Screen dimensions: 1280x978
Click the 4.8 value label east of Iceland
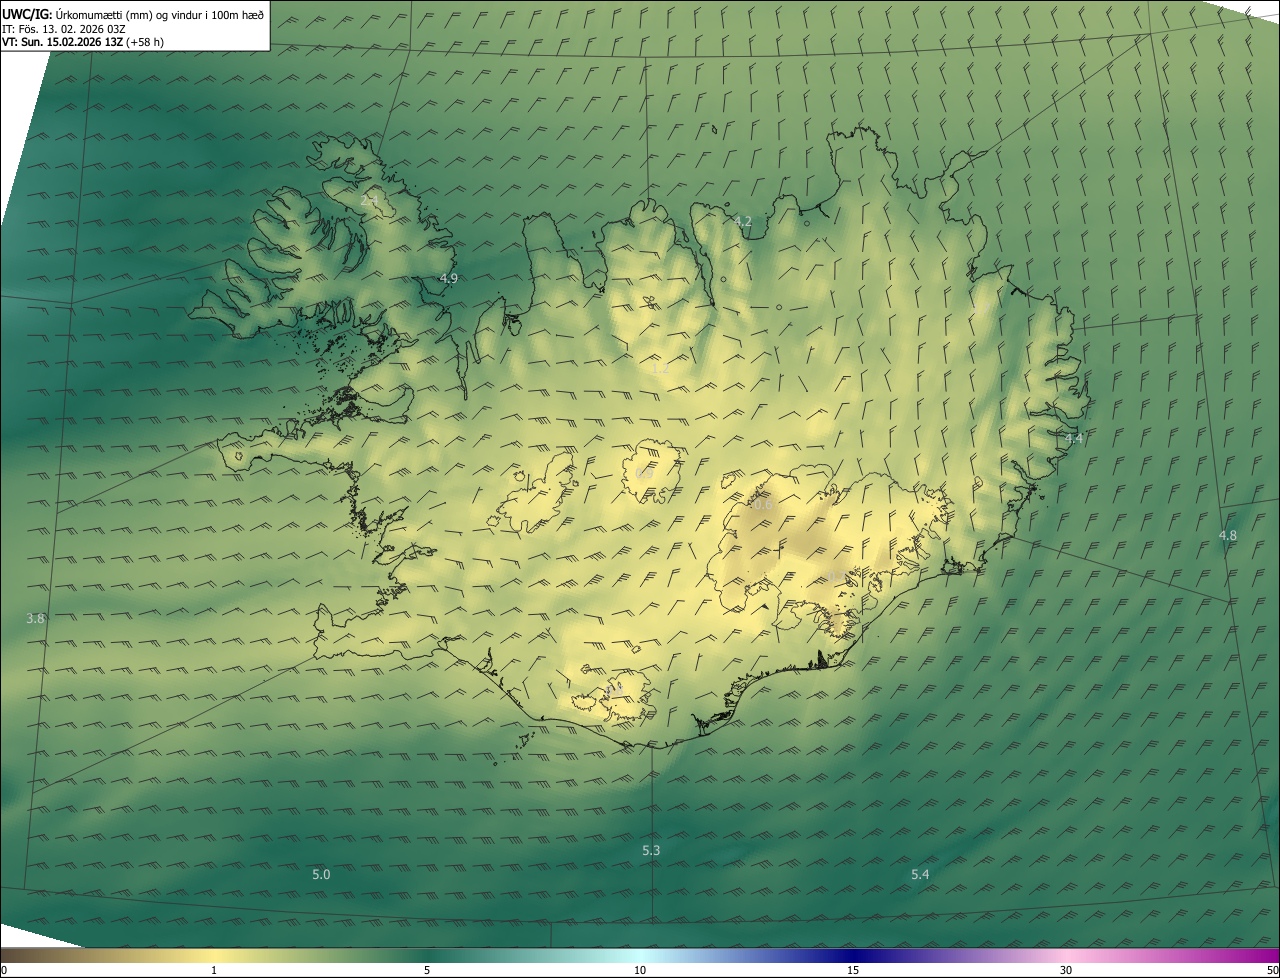coord(1228,535)
